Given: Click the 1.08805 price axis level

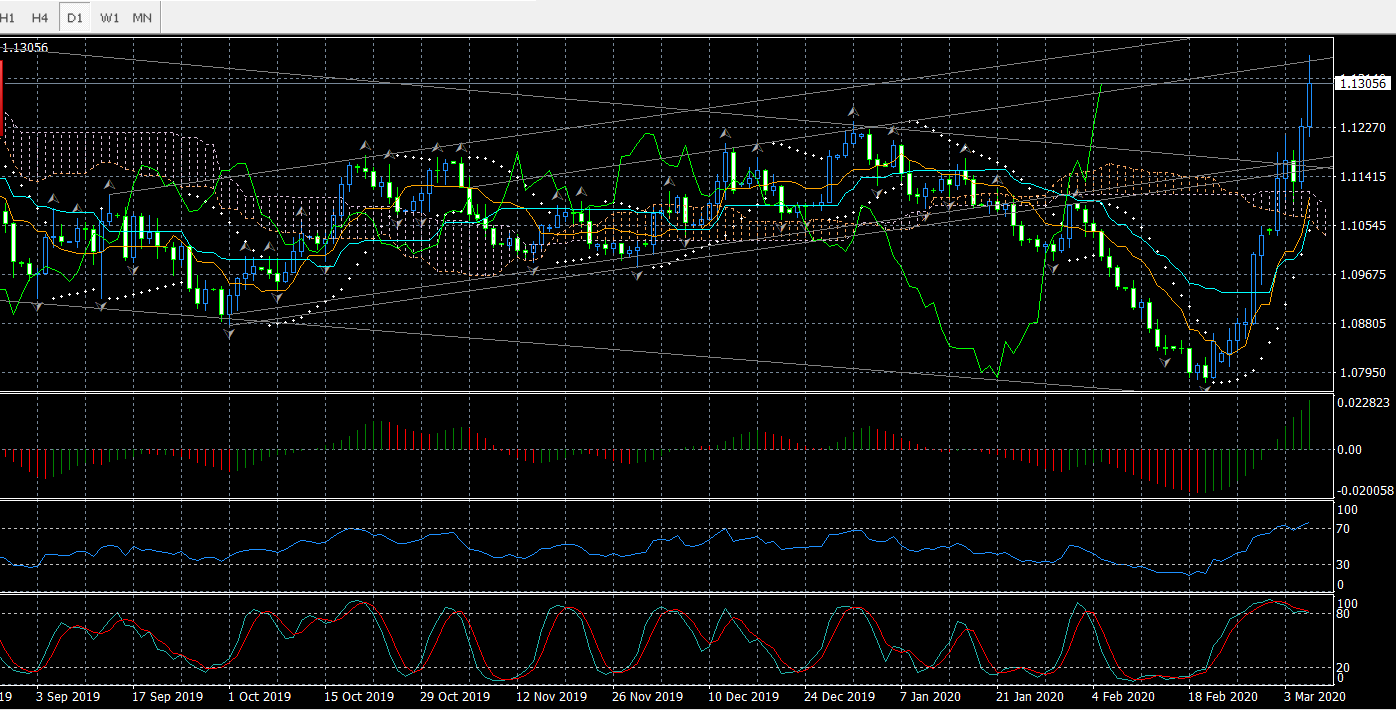Looking at the screenshot, I should 1364,324.
